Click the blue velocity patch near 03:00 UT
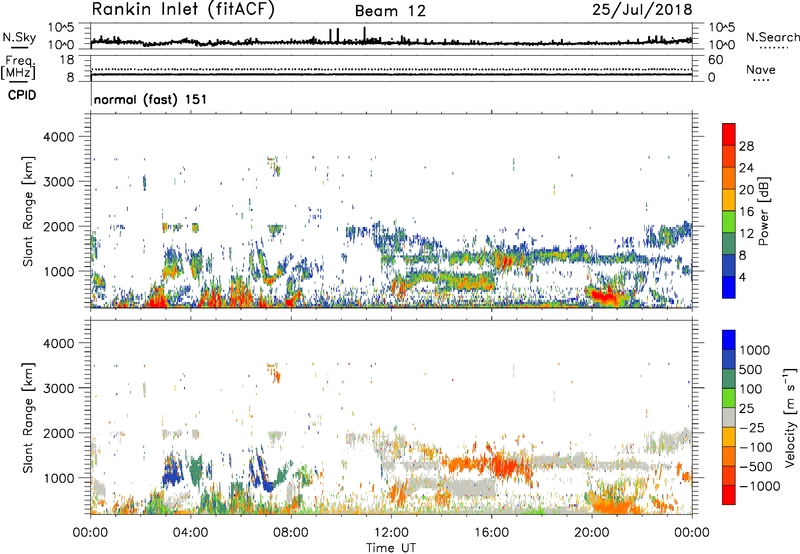Screen dimensions: 800x554 (x=171, y=472)
